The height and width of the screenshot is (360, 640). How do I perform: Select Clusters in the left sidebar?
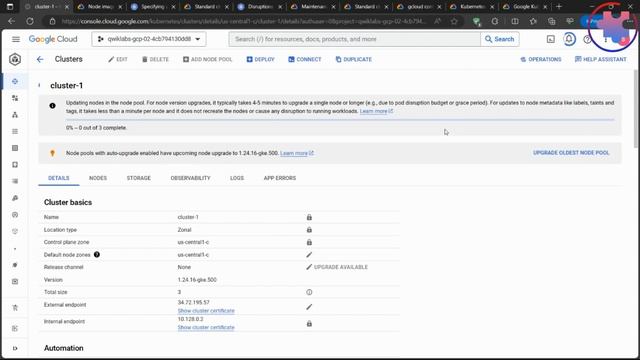[x=15, y=82]
